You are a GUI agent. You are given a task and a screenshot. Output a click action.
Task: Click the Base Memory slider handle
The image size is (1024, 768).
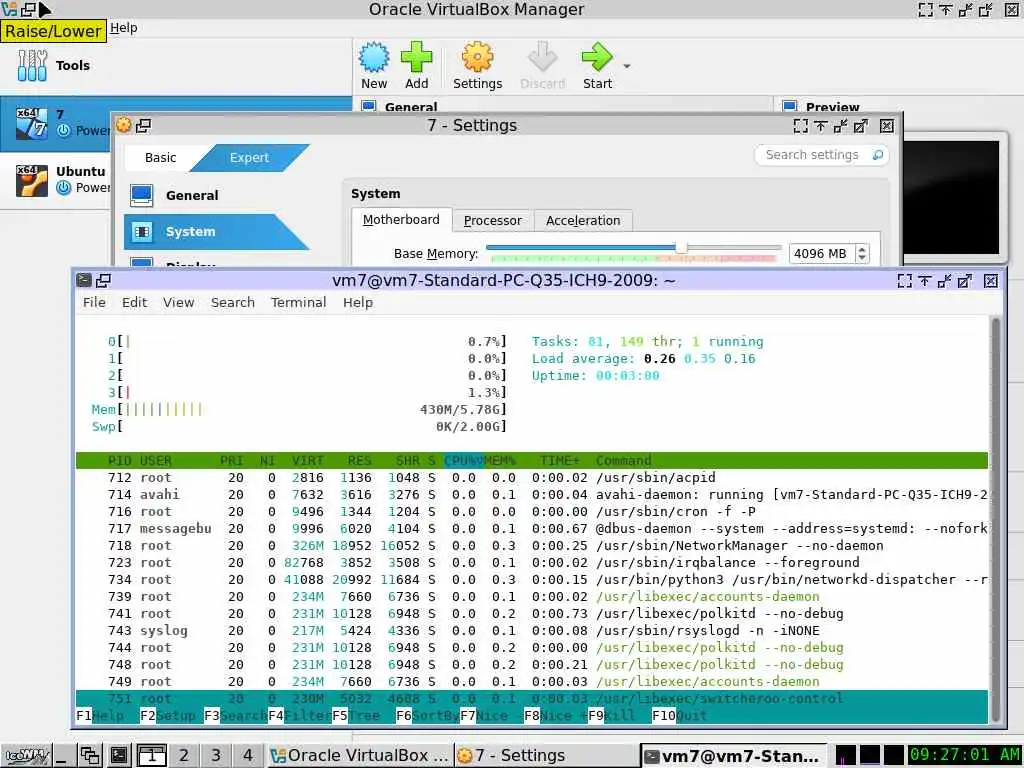point(681,247)
